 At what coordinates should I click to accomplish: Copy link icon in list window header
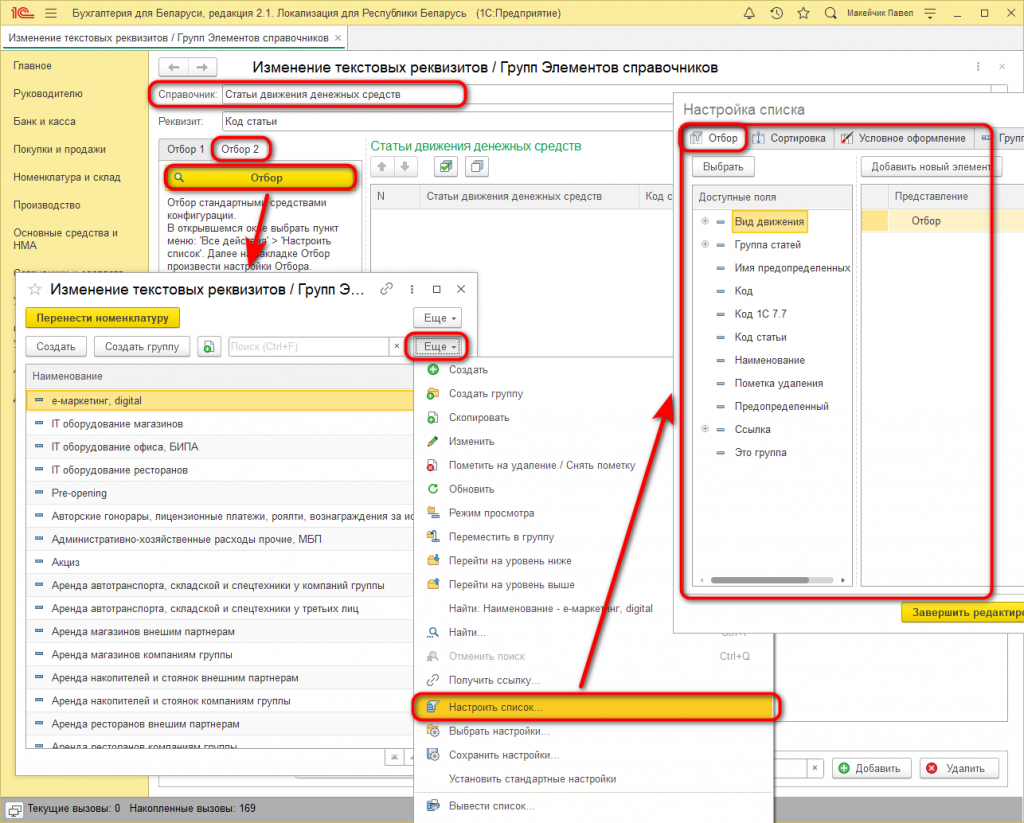click(387, 289)
